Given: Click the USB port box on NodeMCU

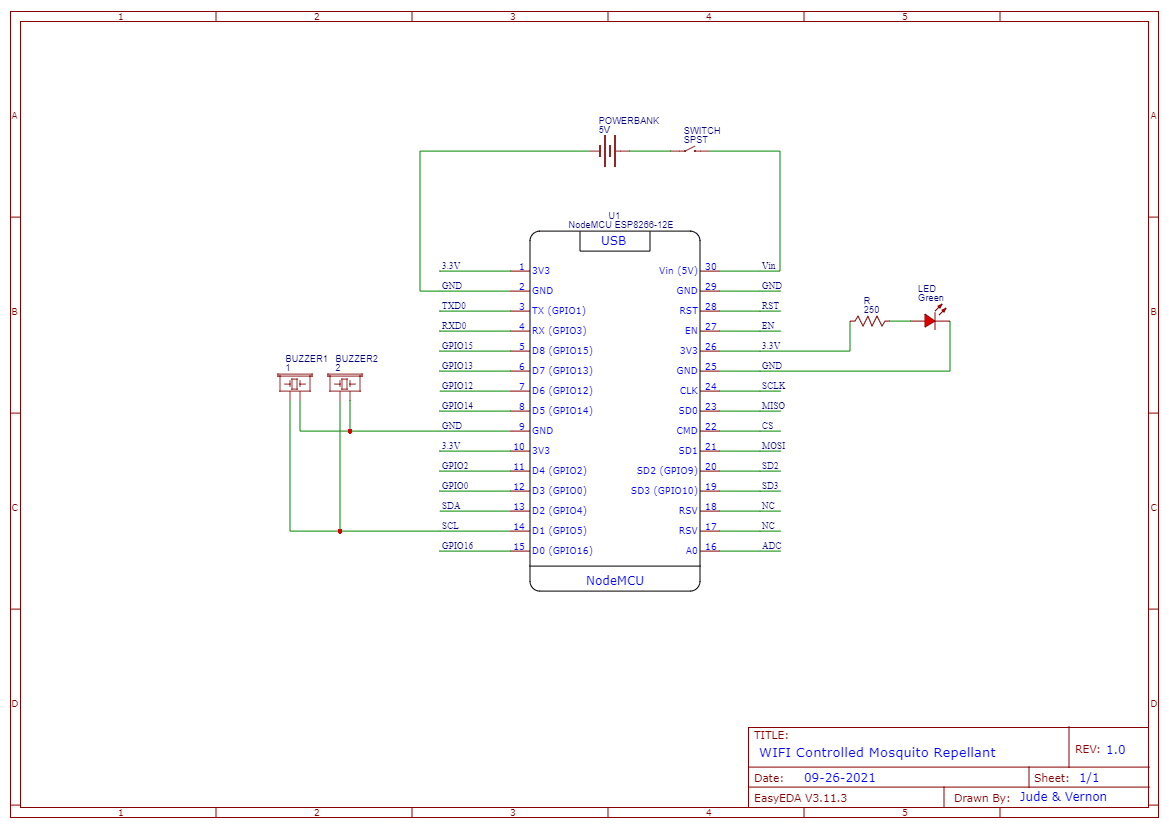Looking at the screenshot, I should tap(613, 241).
